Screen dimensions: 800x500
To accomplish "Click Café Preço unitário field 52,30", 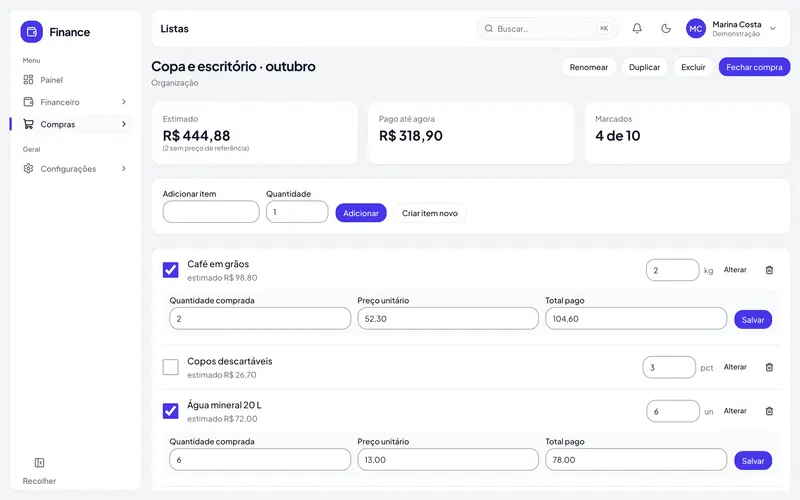I will pyautogui.click(x=448, y=318).
